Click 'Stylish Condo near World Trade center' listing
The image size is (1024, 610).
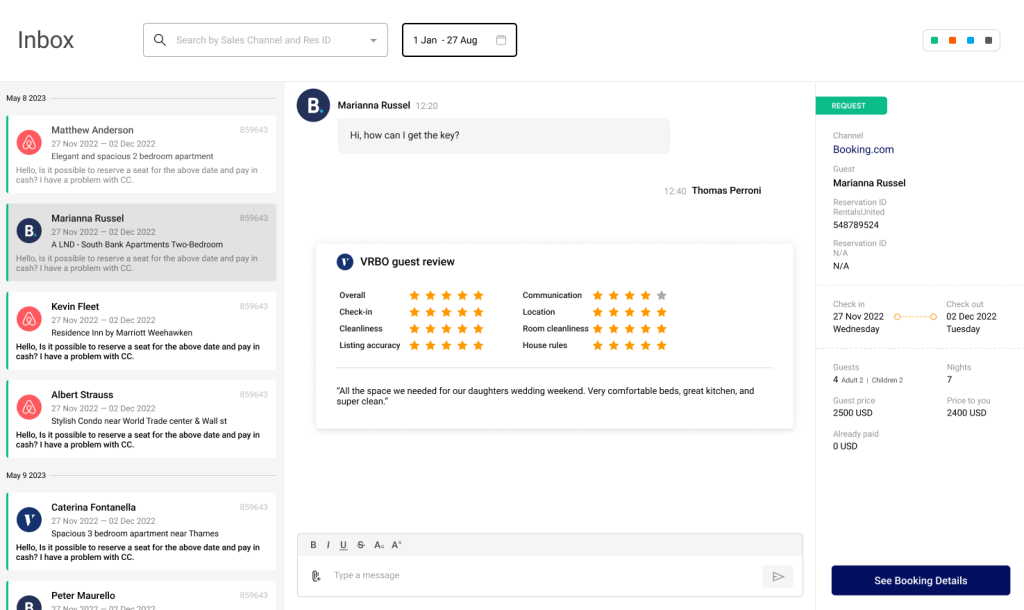[139, 421]
